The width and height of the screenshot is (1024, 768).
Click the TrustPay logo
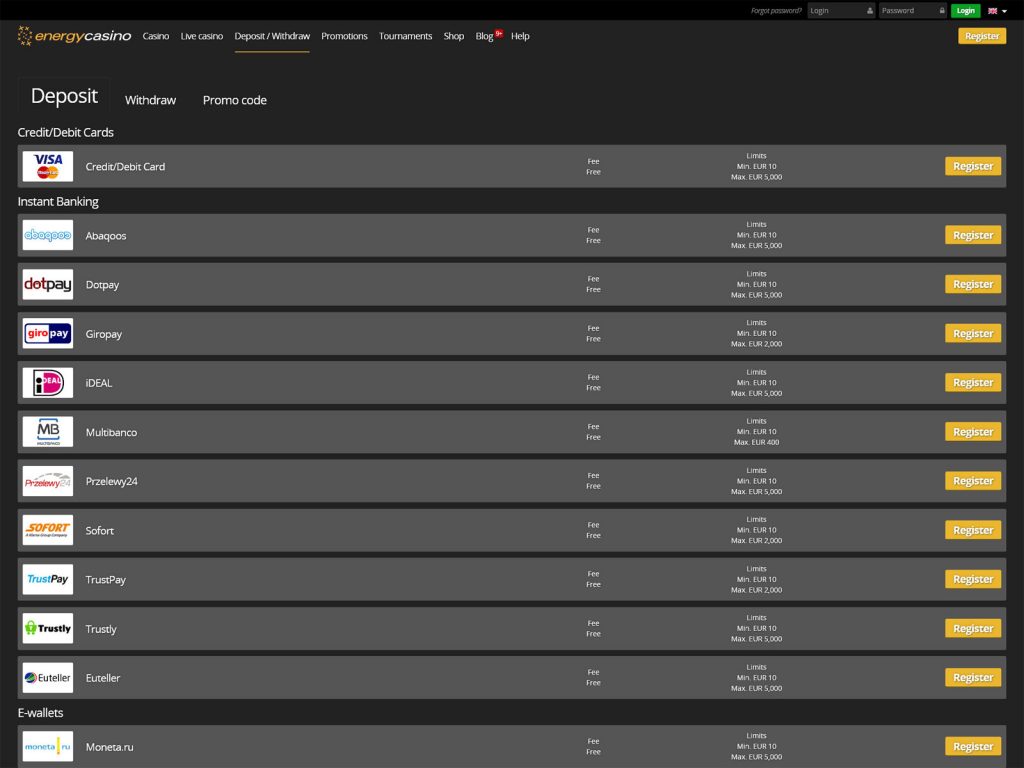[x=48, y=579]
